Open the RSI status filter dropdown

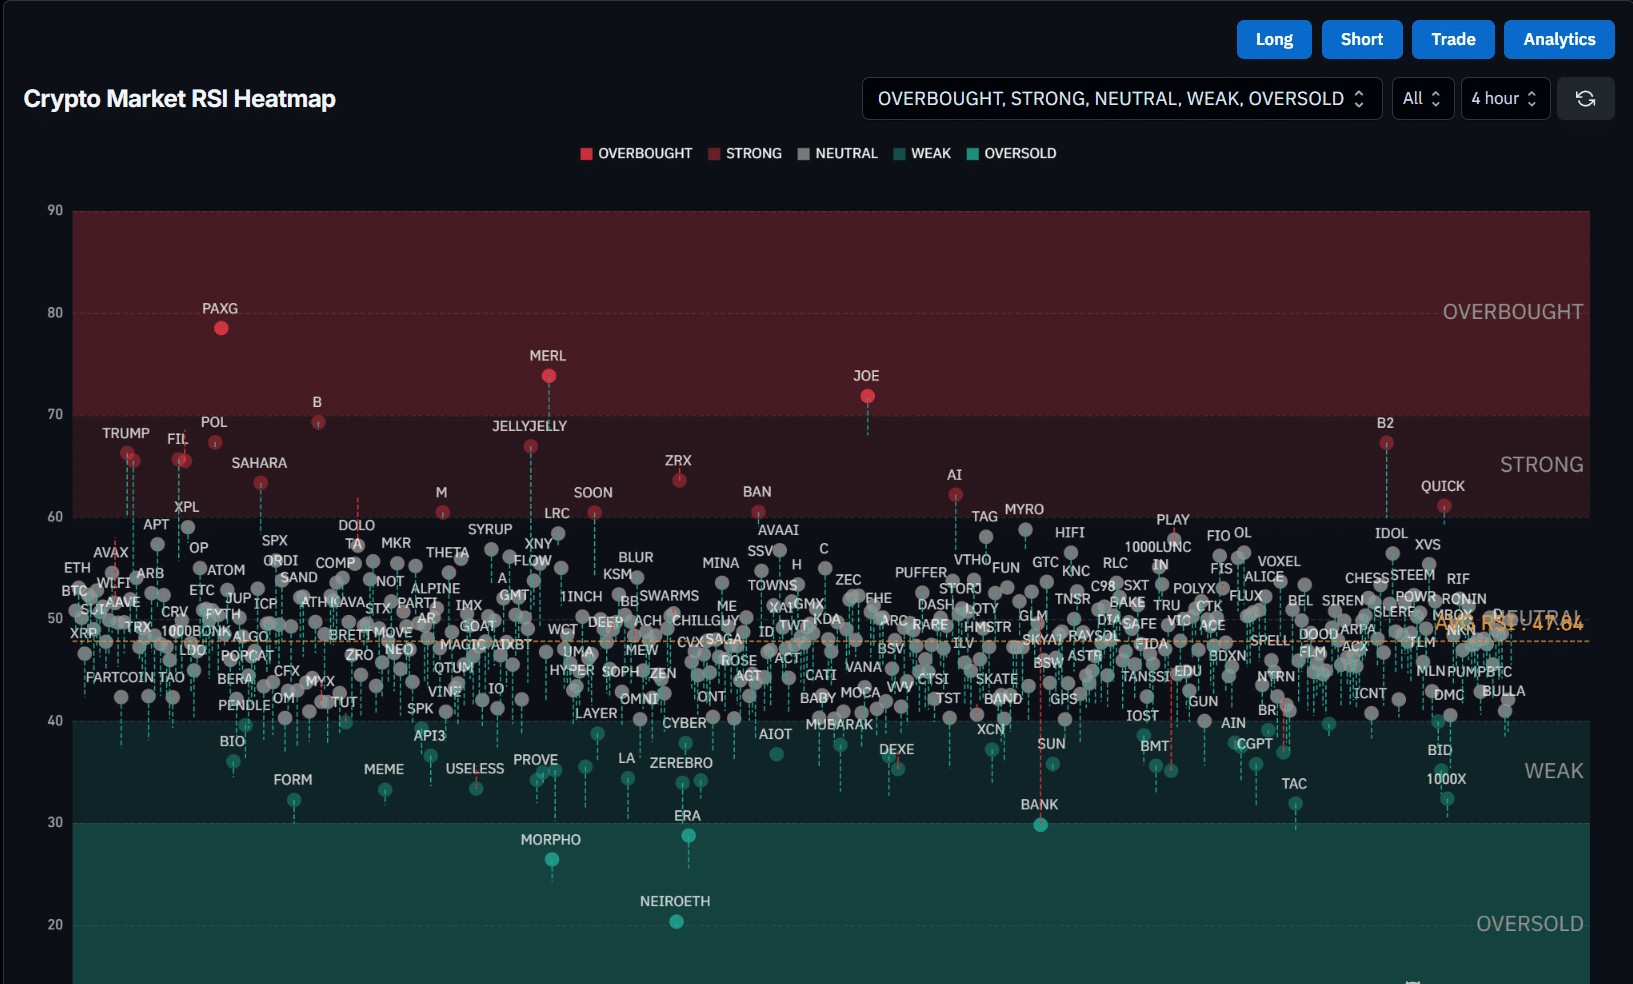(1122, 98)
